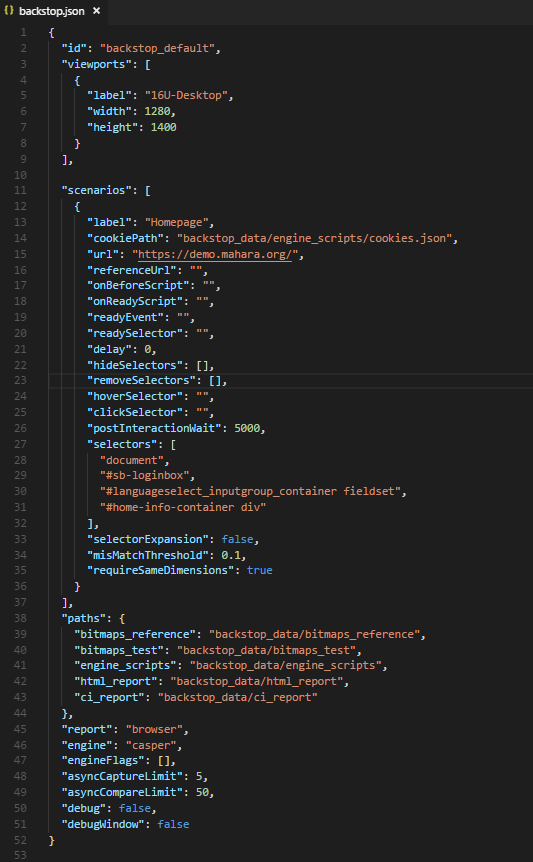Click the "paths" key
Viewport: 533px width, 862px height.
(84, 618)
